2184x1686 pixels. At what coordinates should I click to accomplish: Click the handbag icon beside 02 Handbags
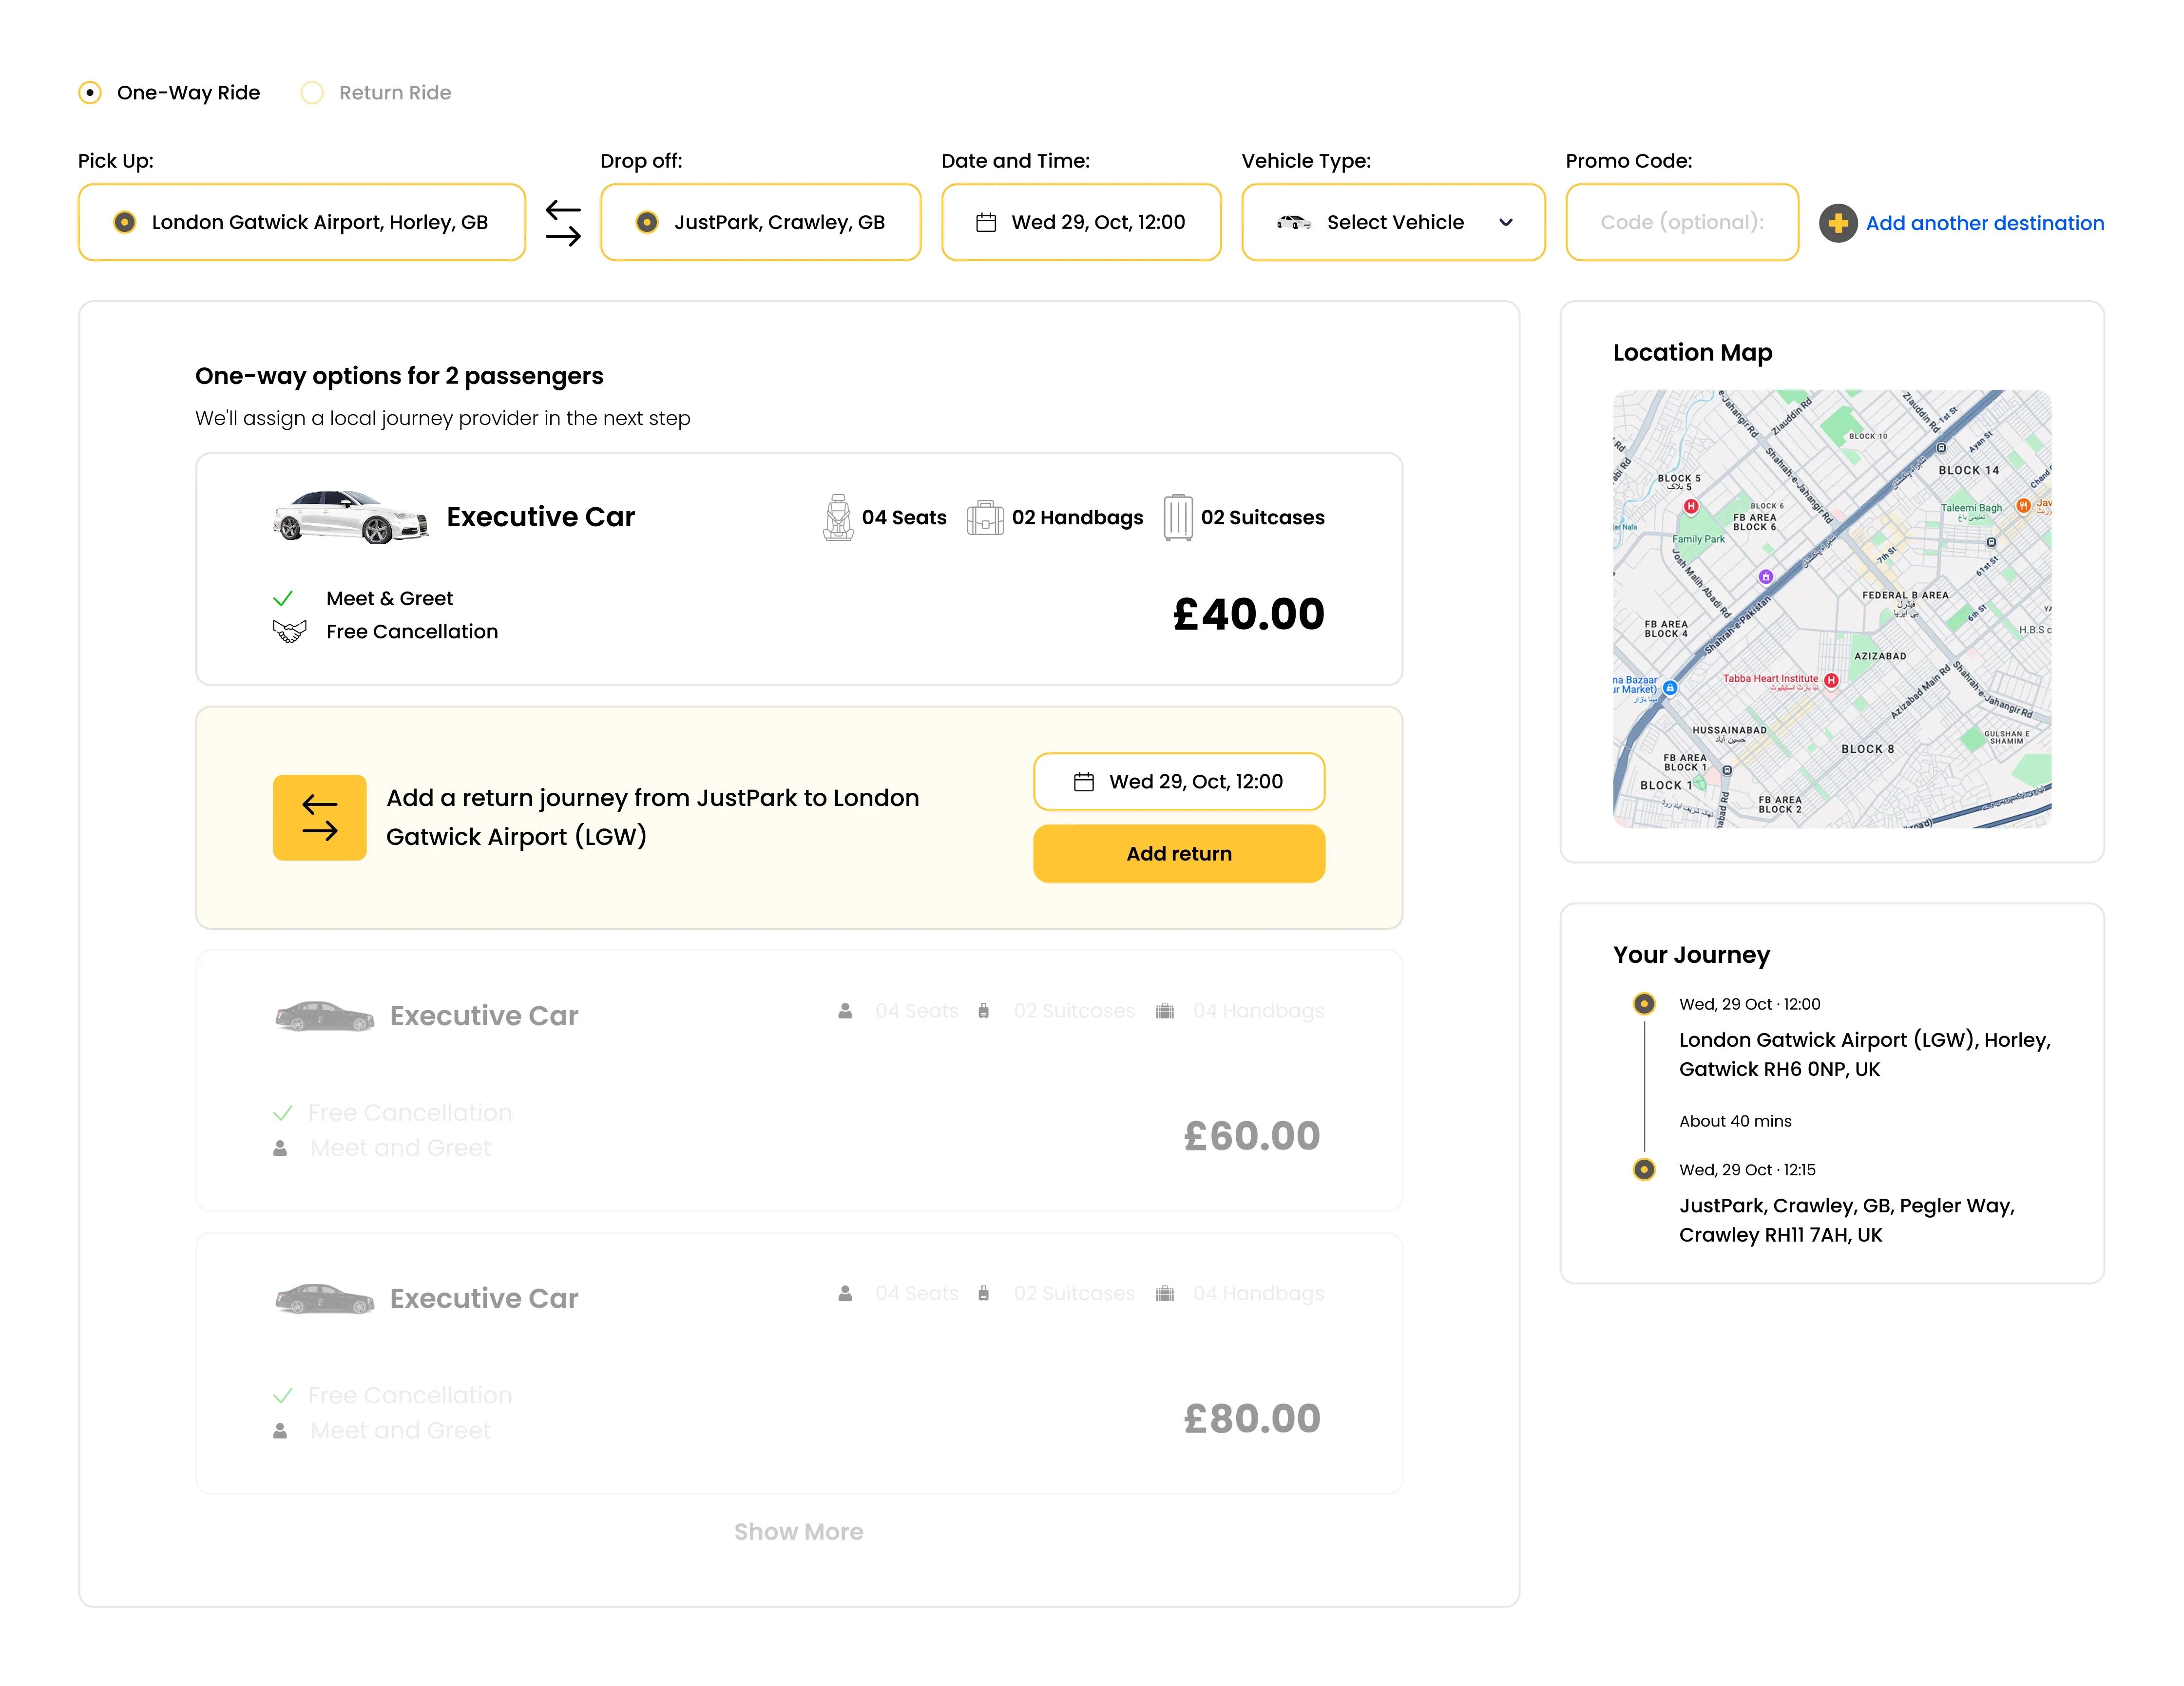(x=985, y=517)
